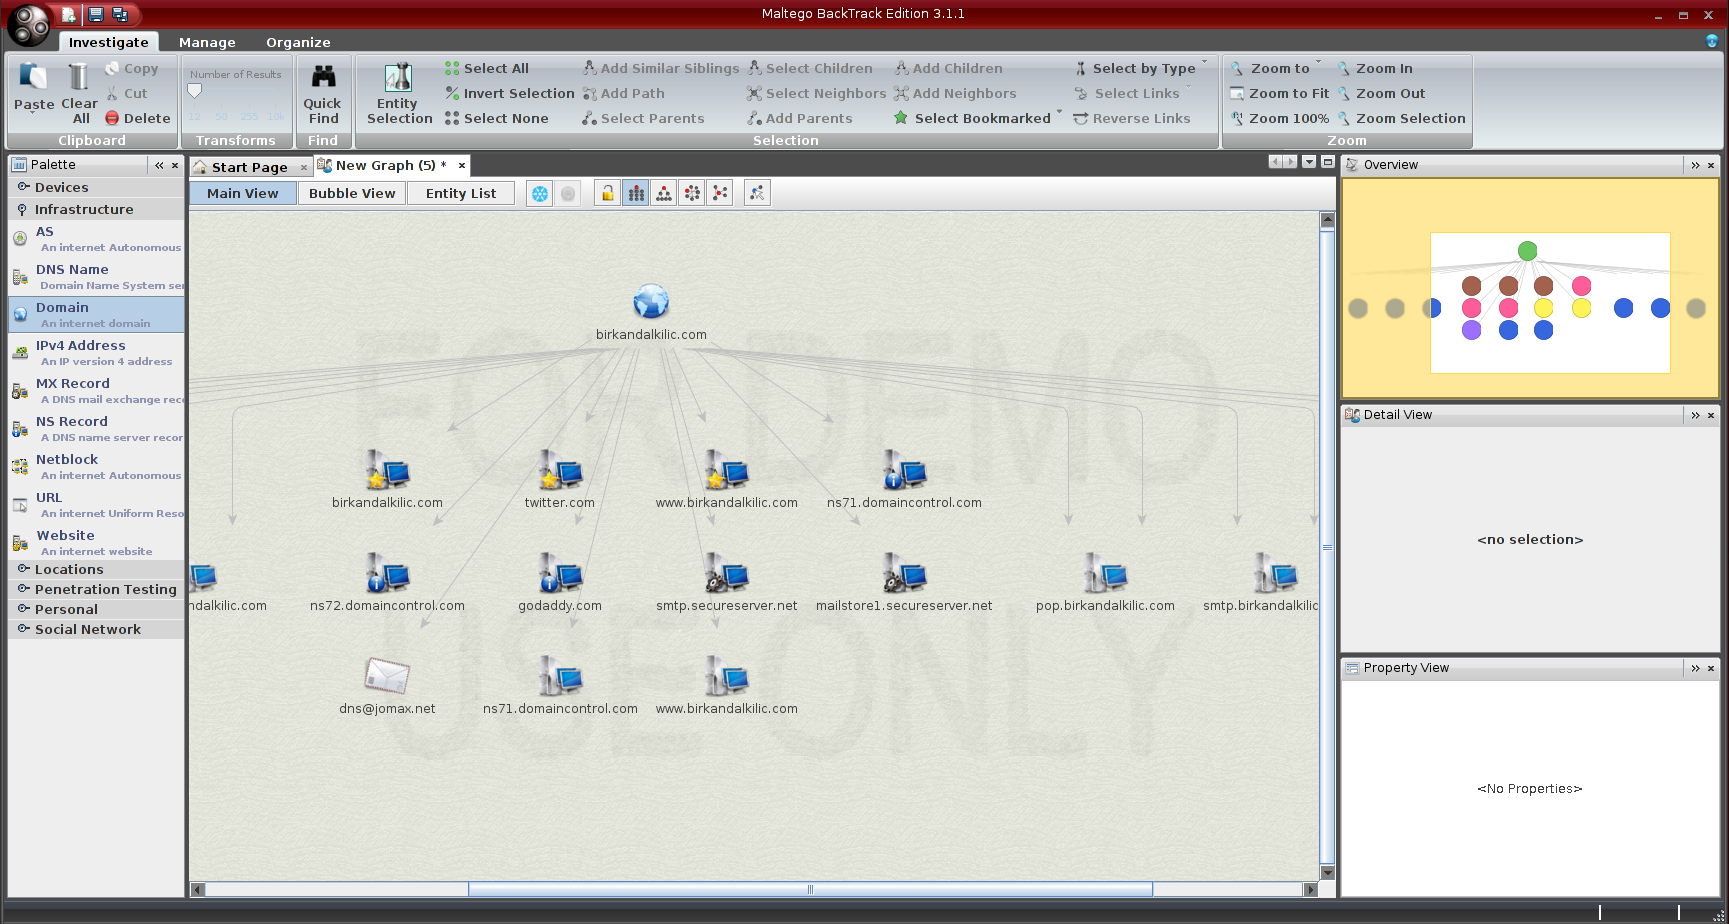Click Zoom In

click(x=1375, y=68)
